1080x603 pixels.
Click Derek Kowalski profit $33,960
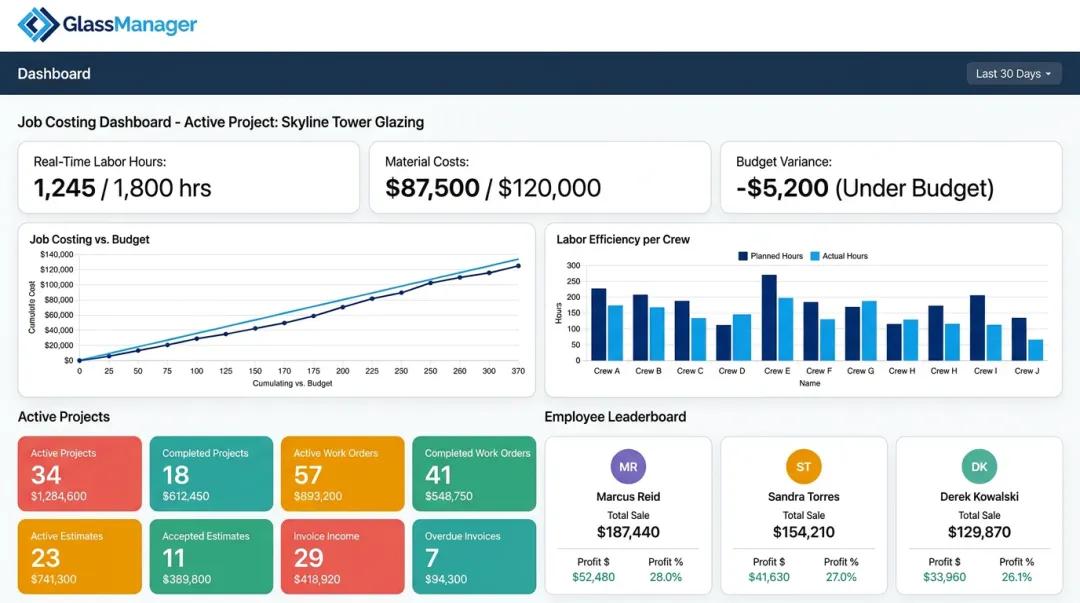point(944,577)
